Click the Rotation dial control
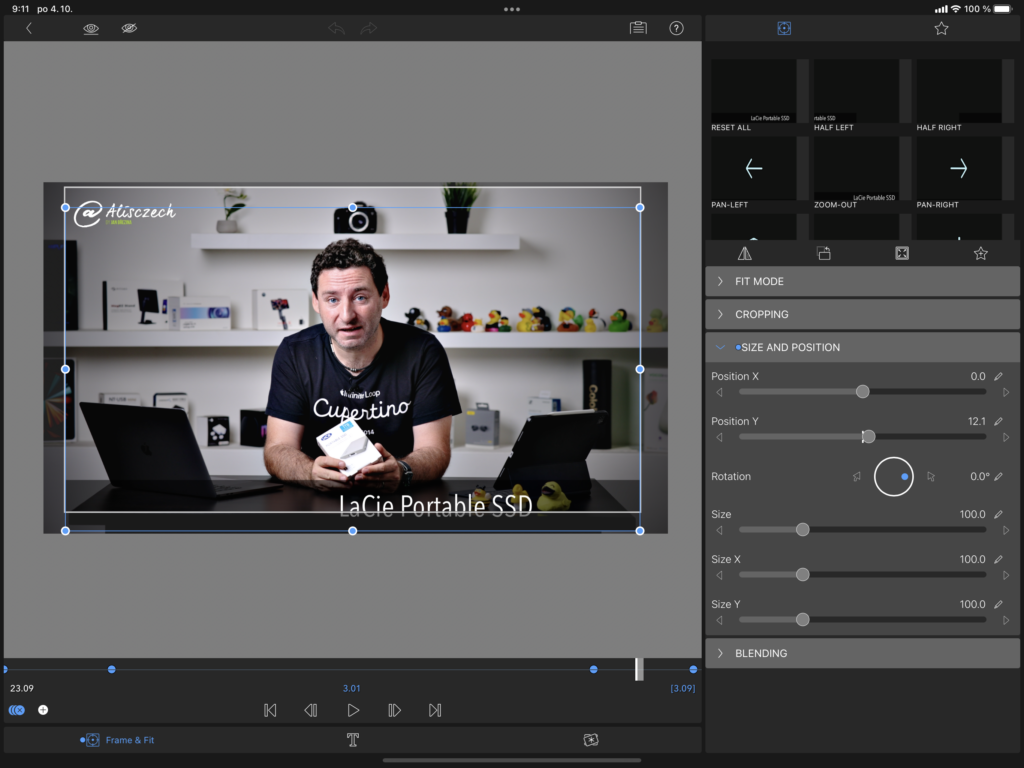Screen dimensions: 1024x768 coord(893,476)
